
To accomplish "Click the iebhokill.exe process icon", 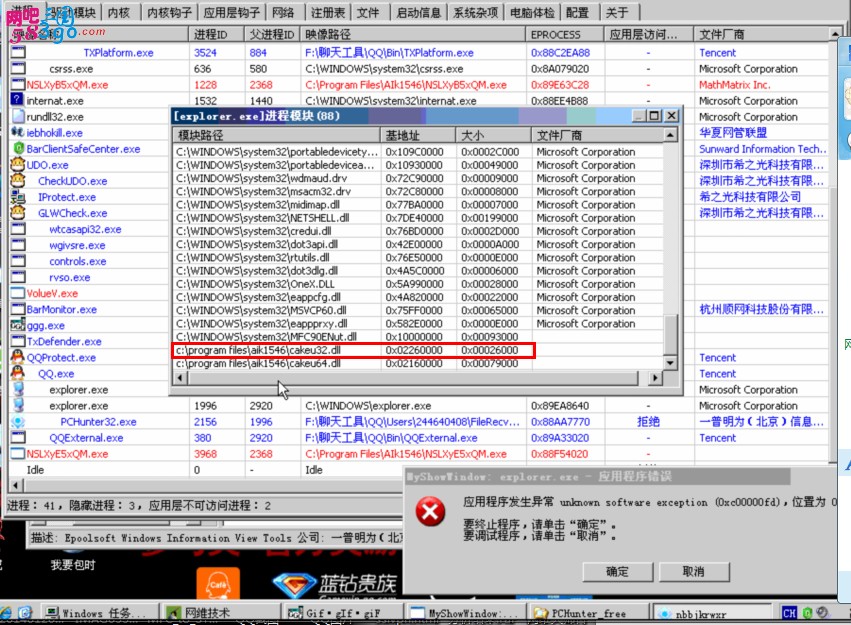I will point(18,132).
